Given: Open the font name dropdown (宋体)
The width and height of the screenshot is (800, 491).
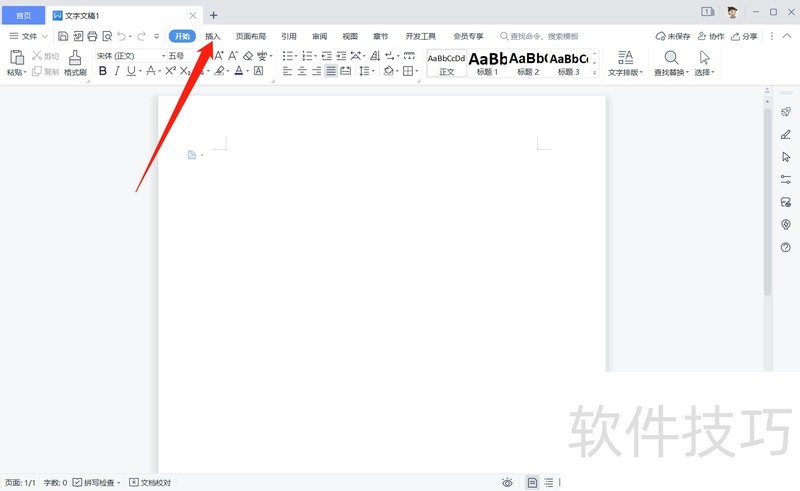Looking at the screenshot, I should 164,56.
